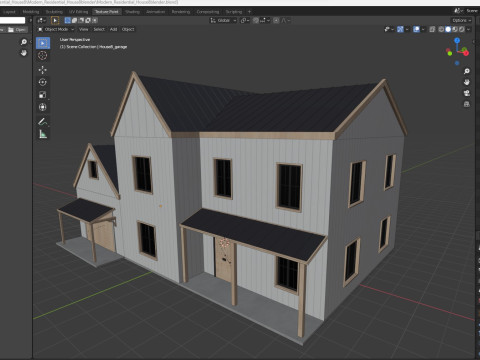Open the viewport Select menu
Viewport: 480px width, 360px height.
click(x=99, y=29)
